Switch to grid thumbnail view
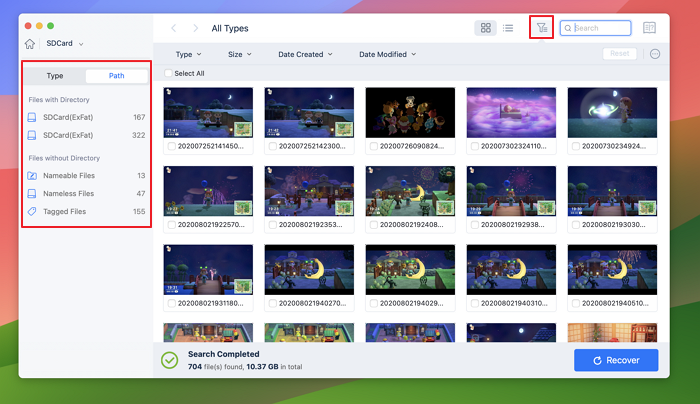This screenshot has width=700, height=404. (485, 28)
